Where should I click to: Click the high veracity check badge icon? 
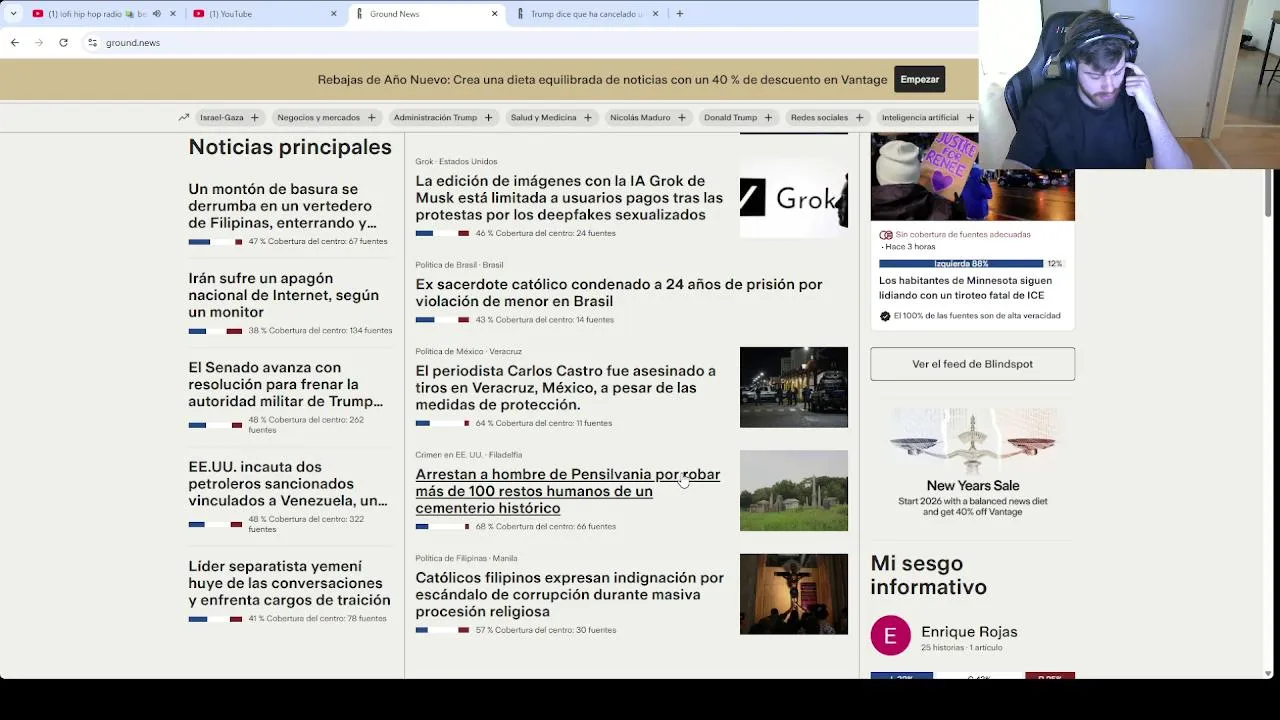tap(885, 316)
